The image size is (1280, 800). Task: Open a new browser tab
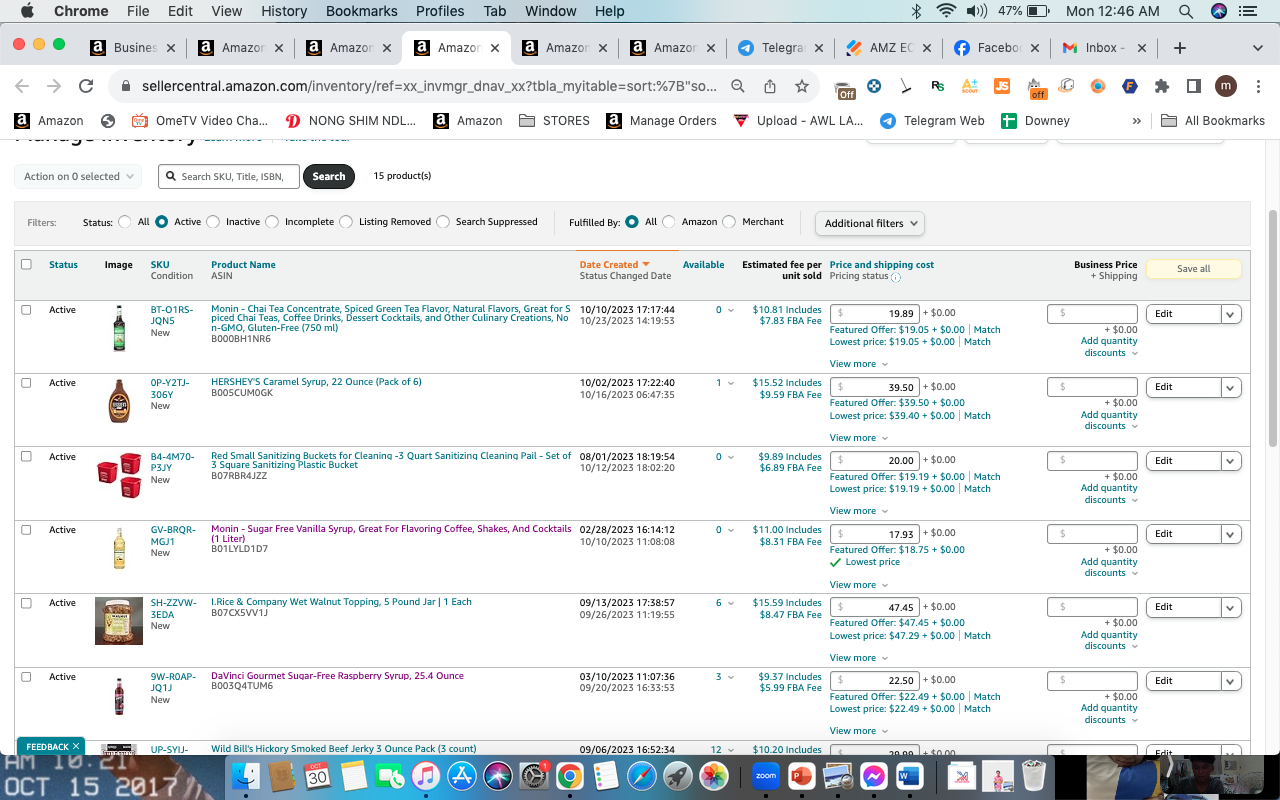click(x=1180, y=47)
